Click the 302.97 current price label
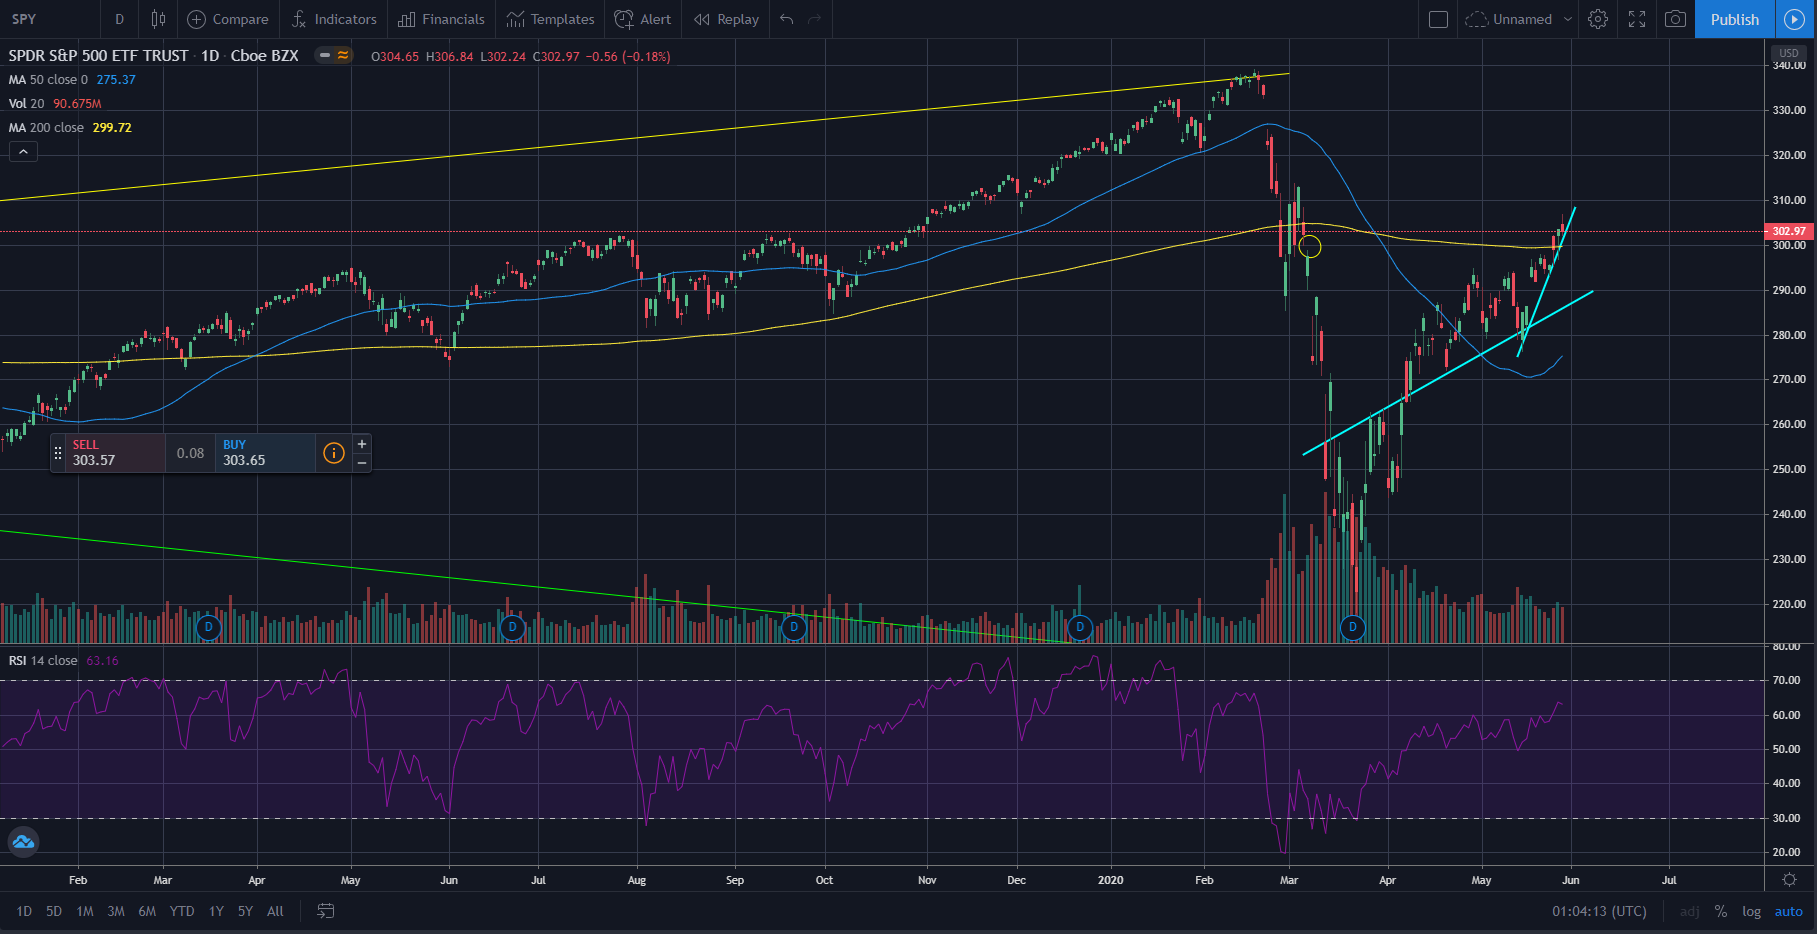This screenshot has height=934, width=1817. tap(1789, 231)
